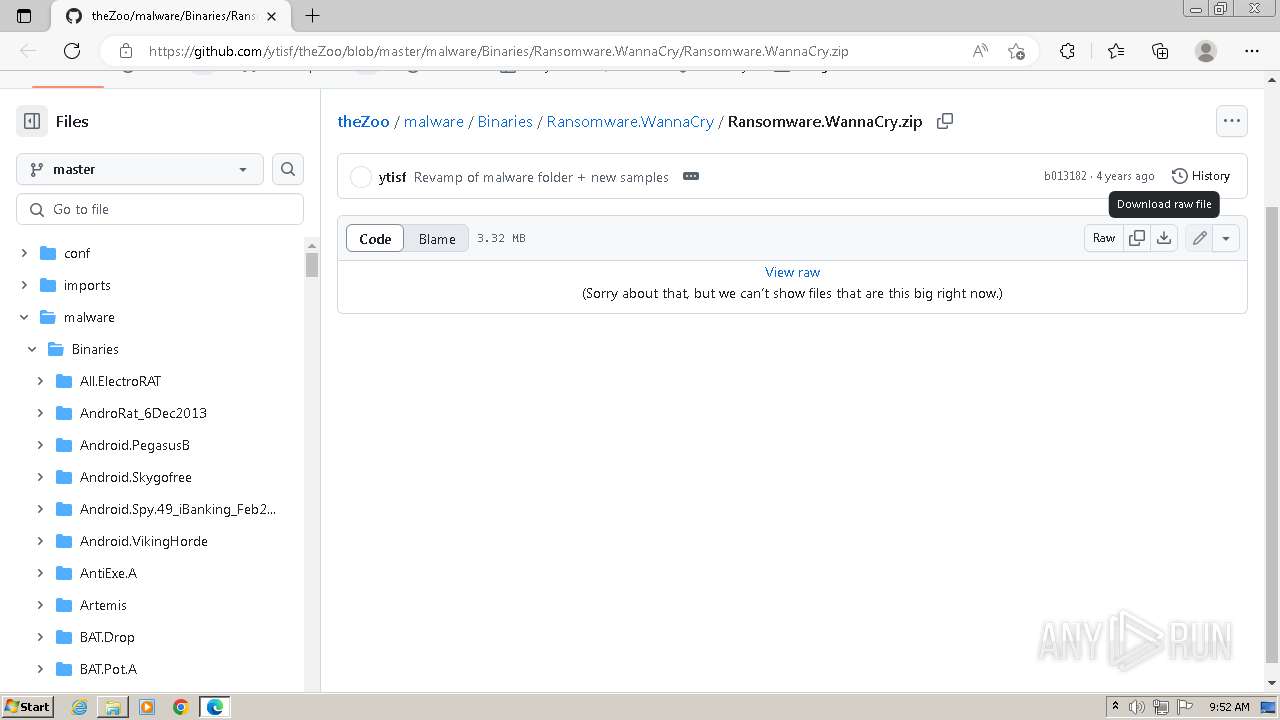This screenshot has width=1280, height=720.
Task: Open Android.Spy.49_iBanking_Feb2... folder
Action: coord(178,509)
